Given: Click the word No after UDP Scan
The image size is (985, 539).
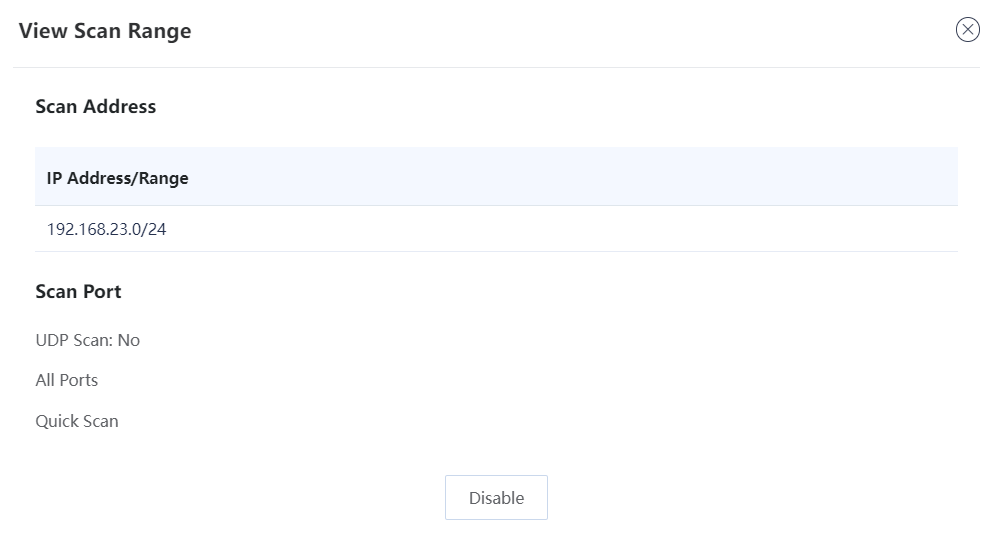Looking at the screenshot, I should point(128,340).
